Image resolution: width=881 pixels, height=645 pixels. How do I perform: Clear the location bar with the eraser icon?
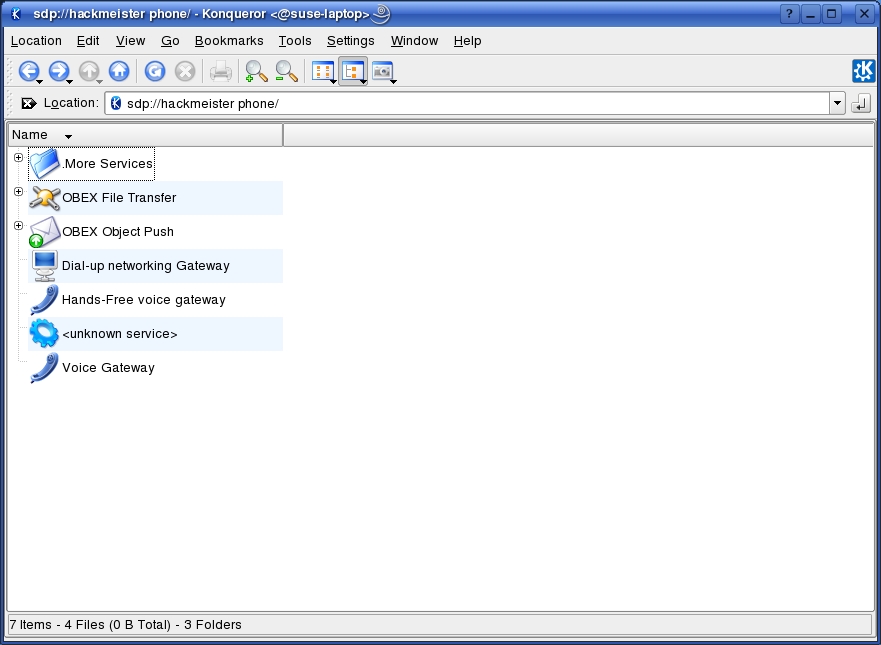pos(29,103)
